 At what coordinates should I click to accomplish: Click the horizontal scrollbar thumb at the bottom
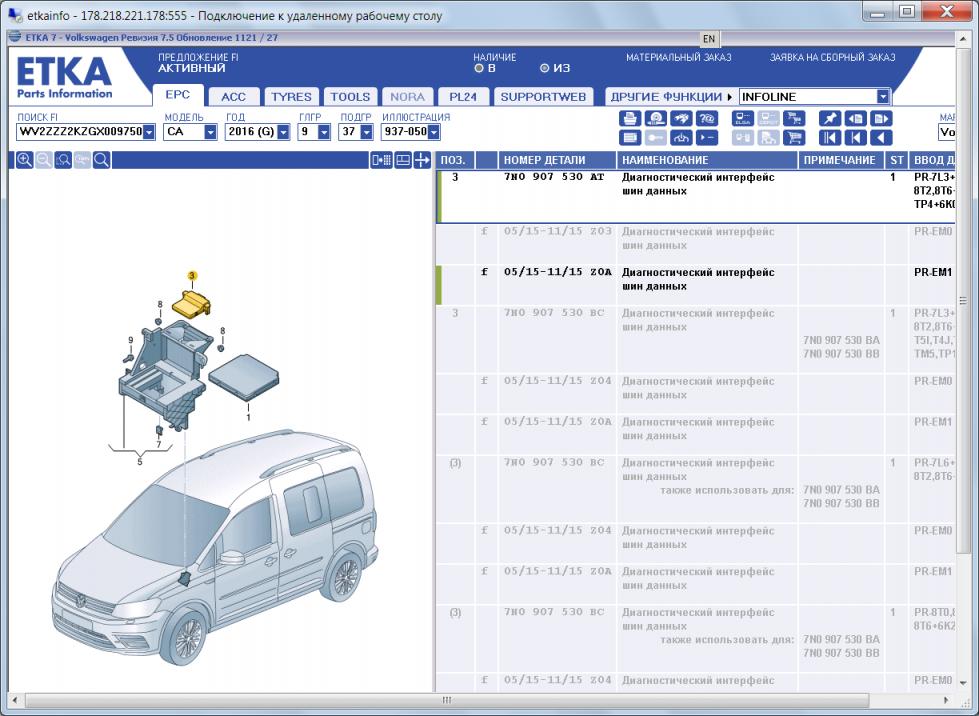pos(446,700)
